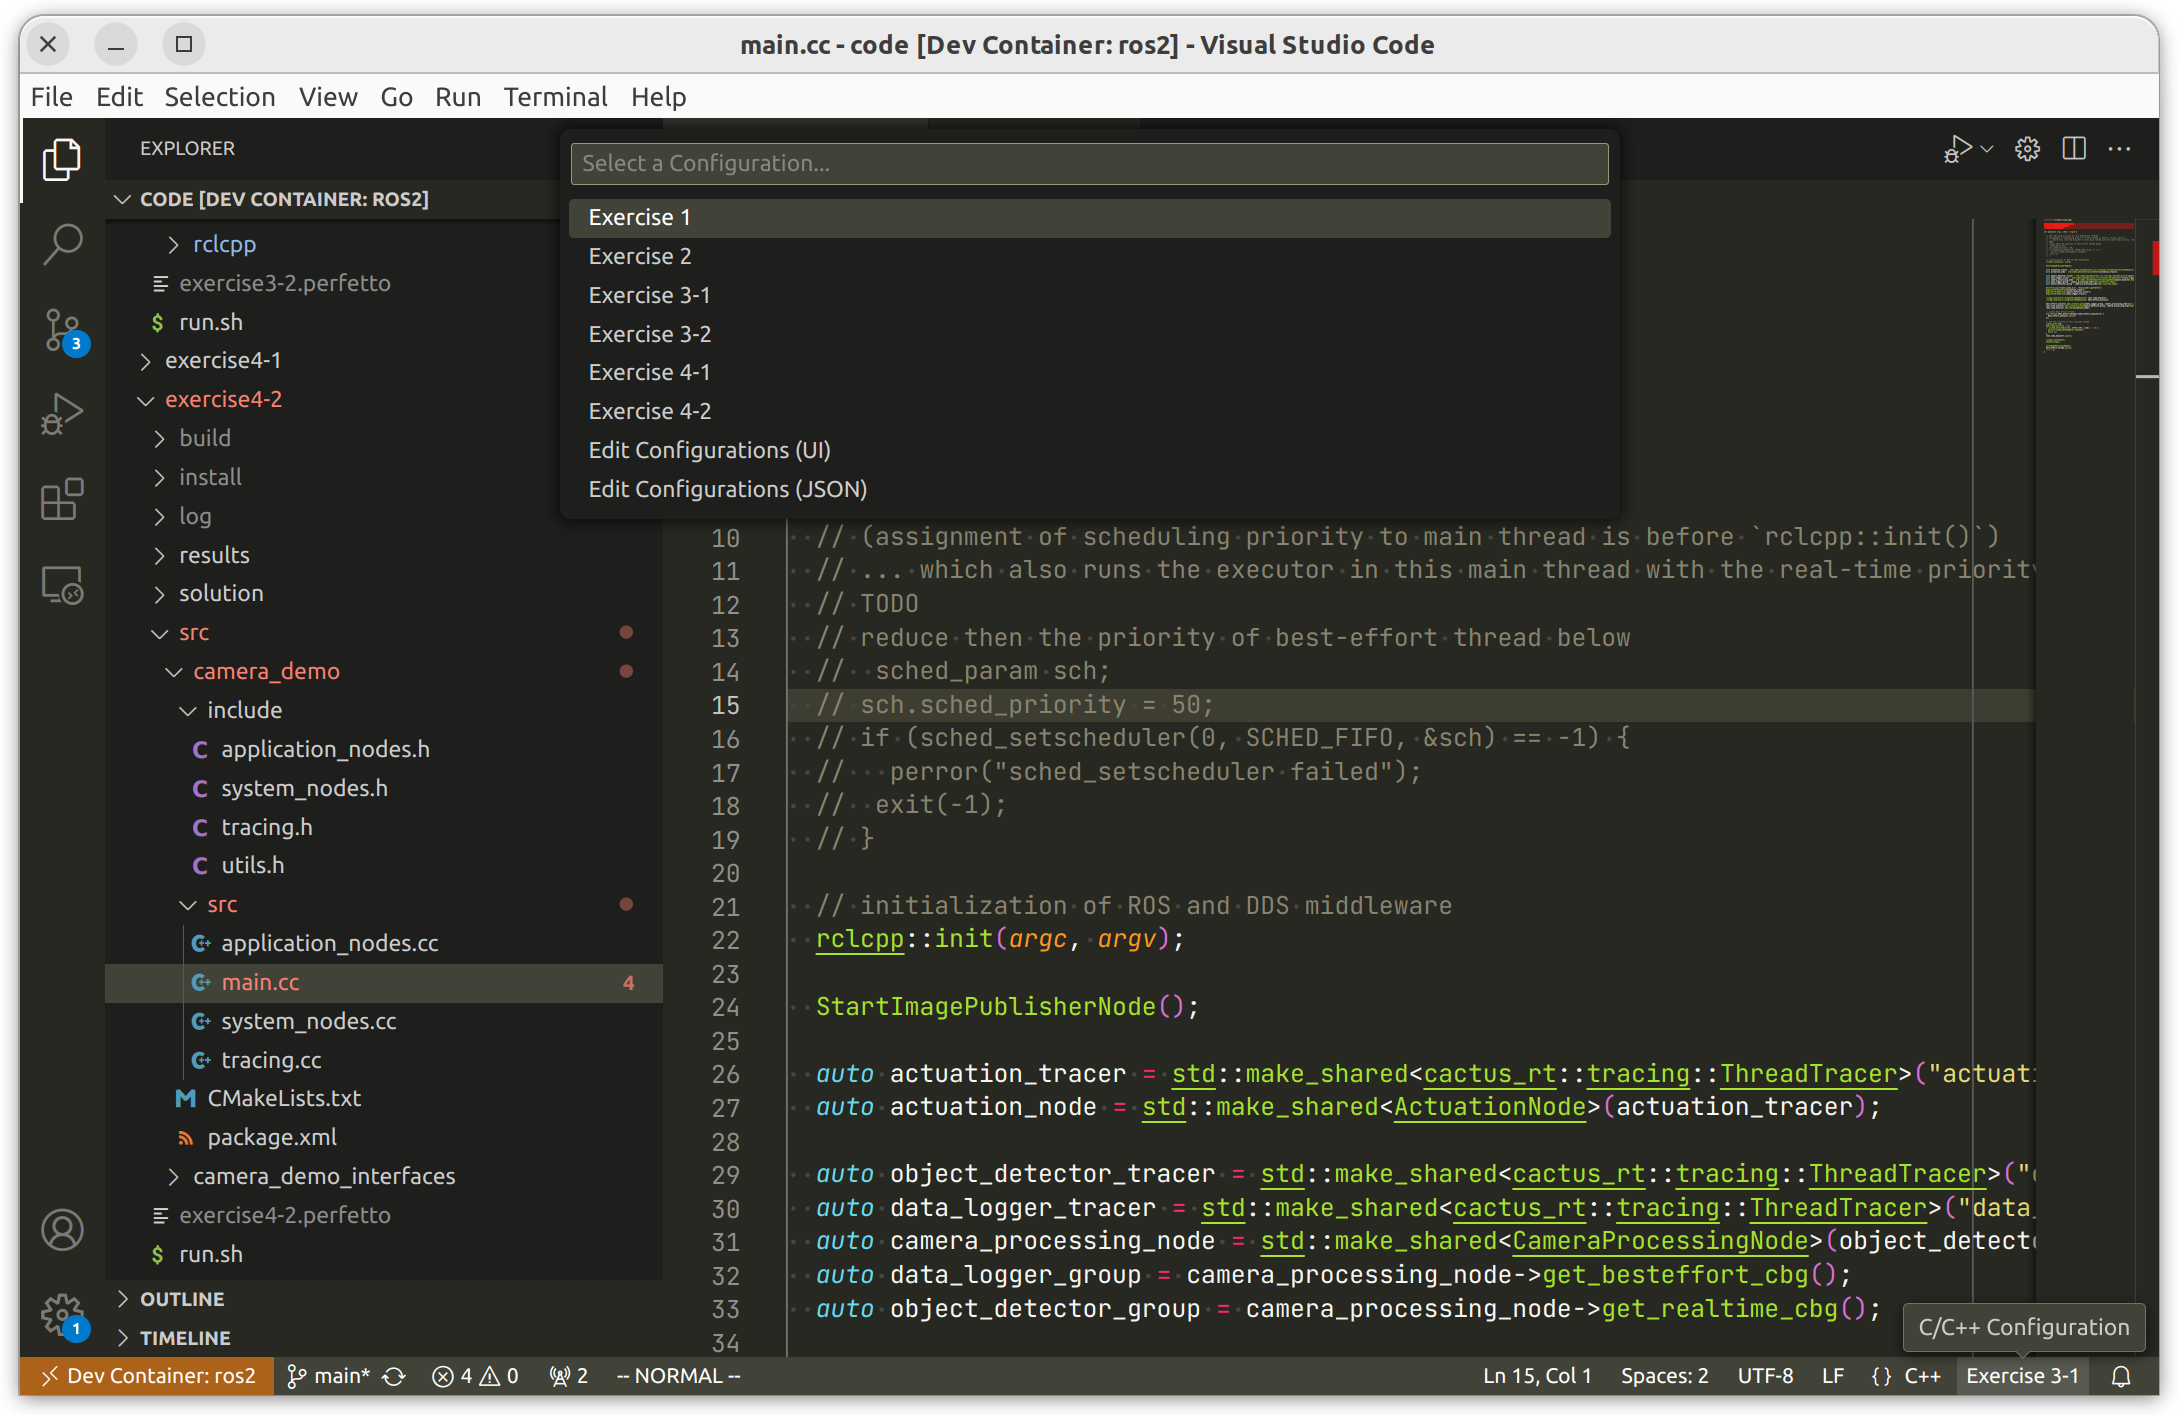The width and height of the screenshot is (2179, 1415).
Task: Click the split editor right icon
Action: pos(2074,149)
